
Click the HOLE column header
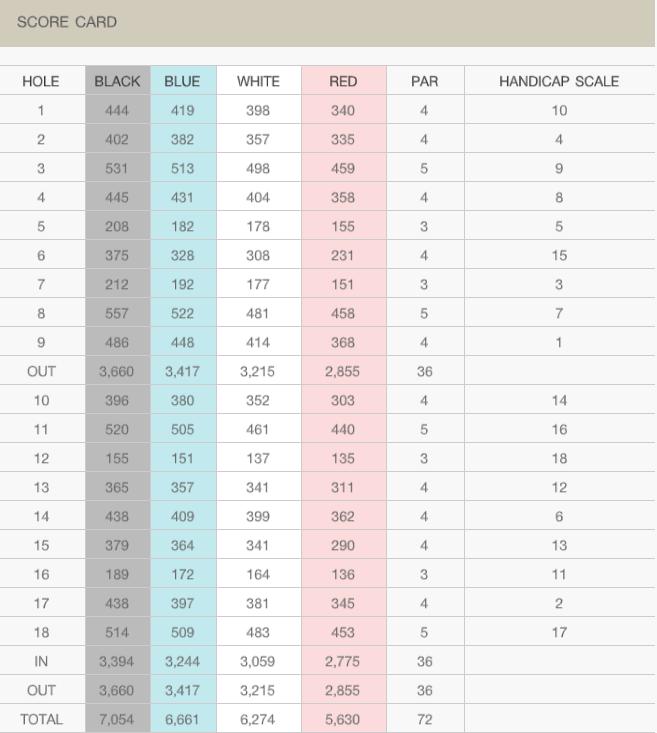point(41,81)
